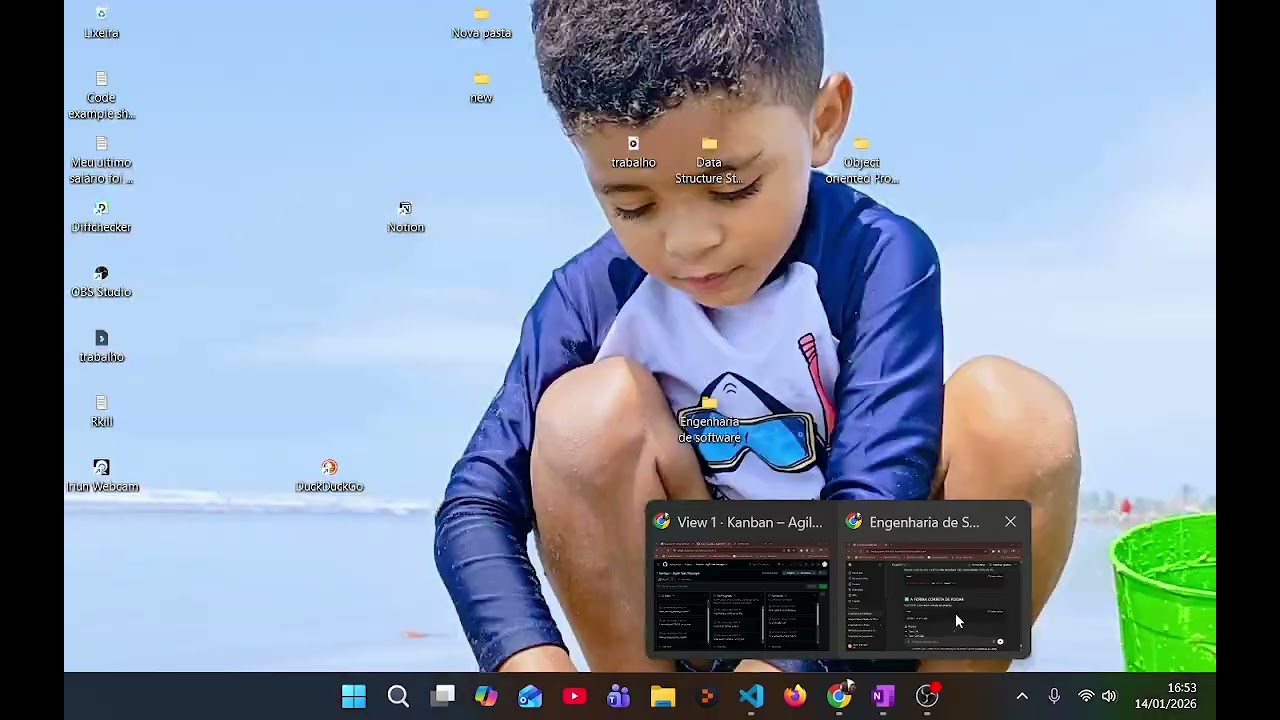
Task: Select the folder named new
Action: pyautogui.click(x=481, y=88)
